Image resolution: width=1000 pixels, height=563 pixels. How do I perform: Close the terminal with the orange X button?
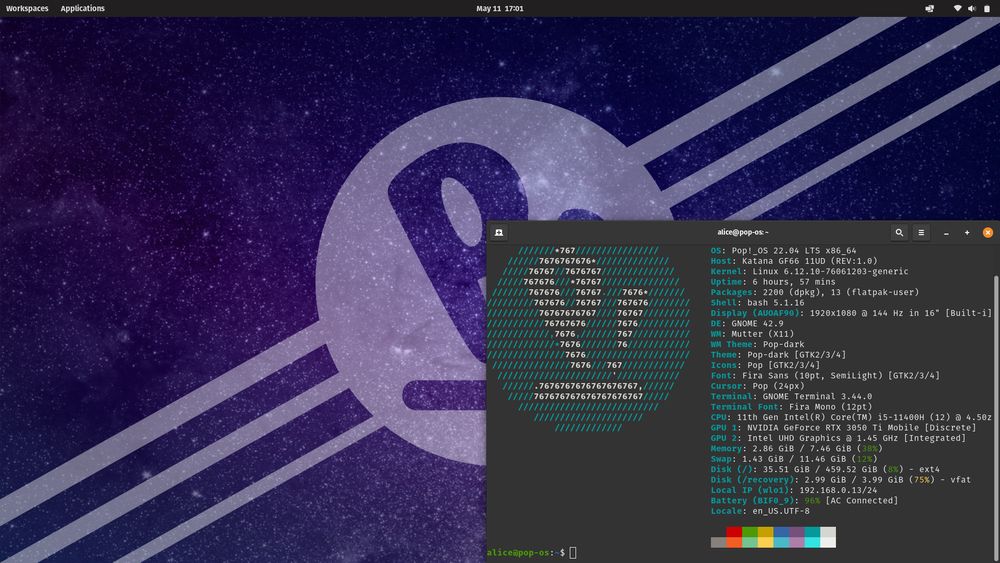coord(987,233)
